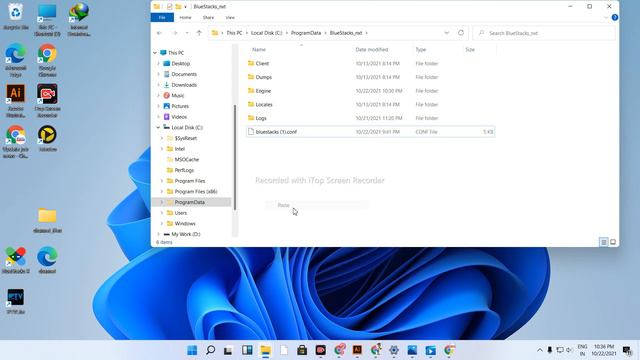Open the Home ribbon tab
This screenshot has height=360, width=640.
[185, 18]
